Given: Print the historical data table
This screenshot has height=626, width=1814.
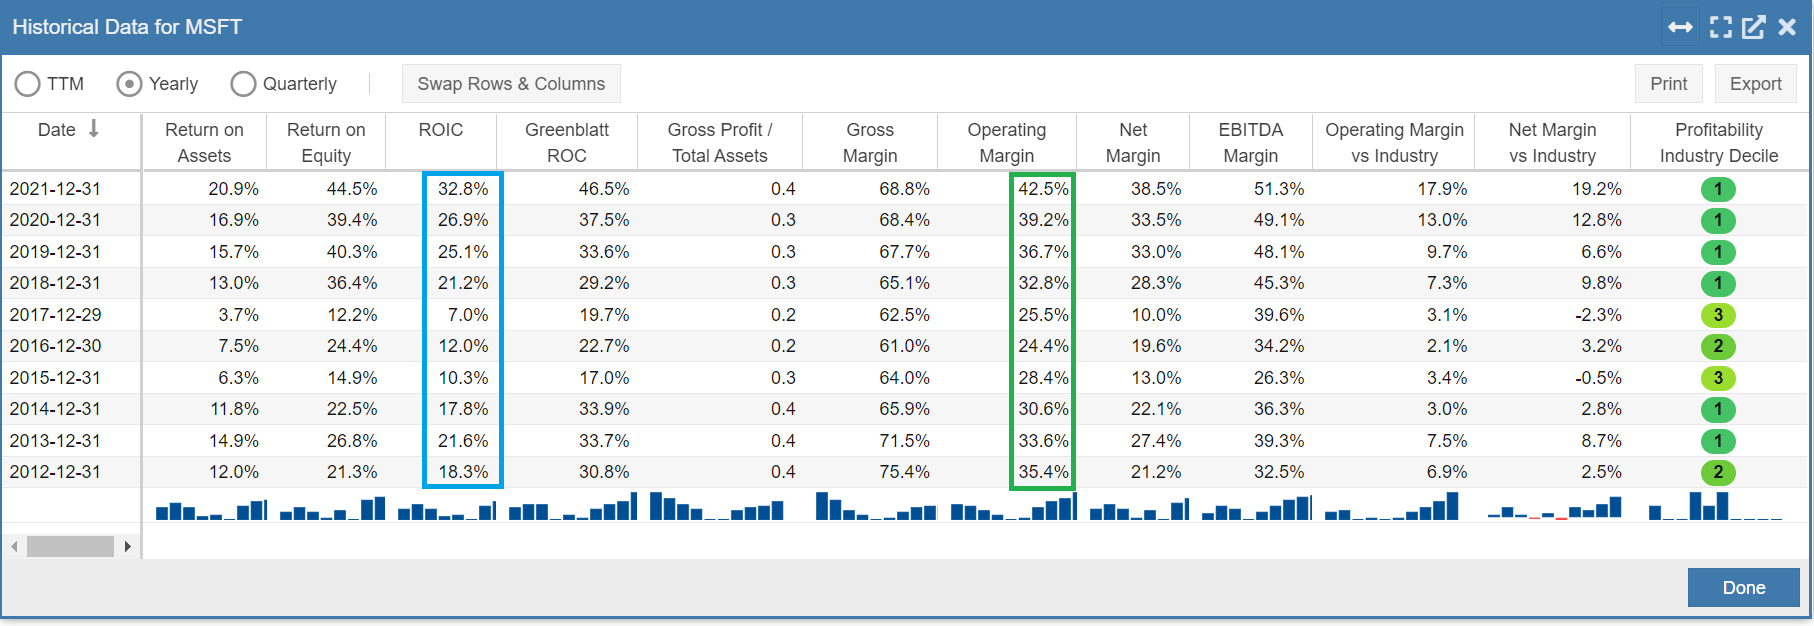Looking at the screenshot, I should [1668, 84].
